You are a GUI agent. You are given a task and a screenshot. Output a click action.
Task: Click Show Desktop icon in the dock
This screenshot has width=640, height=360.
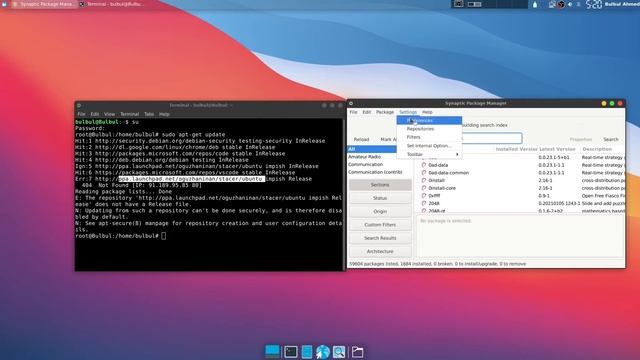[272, 351]
